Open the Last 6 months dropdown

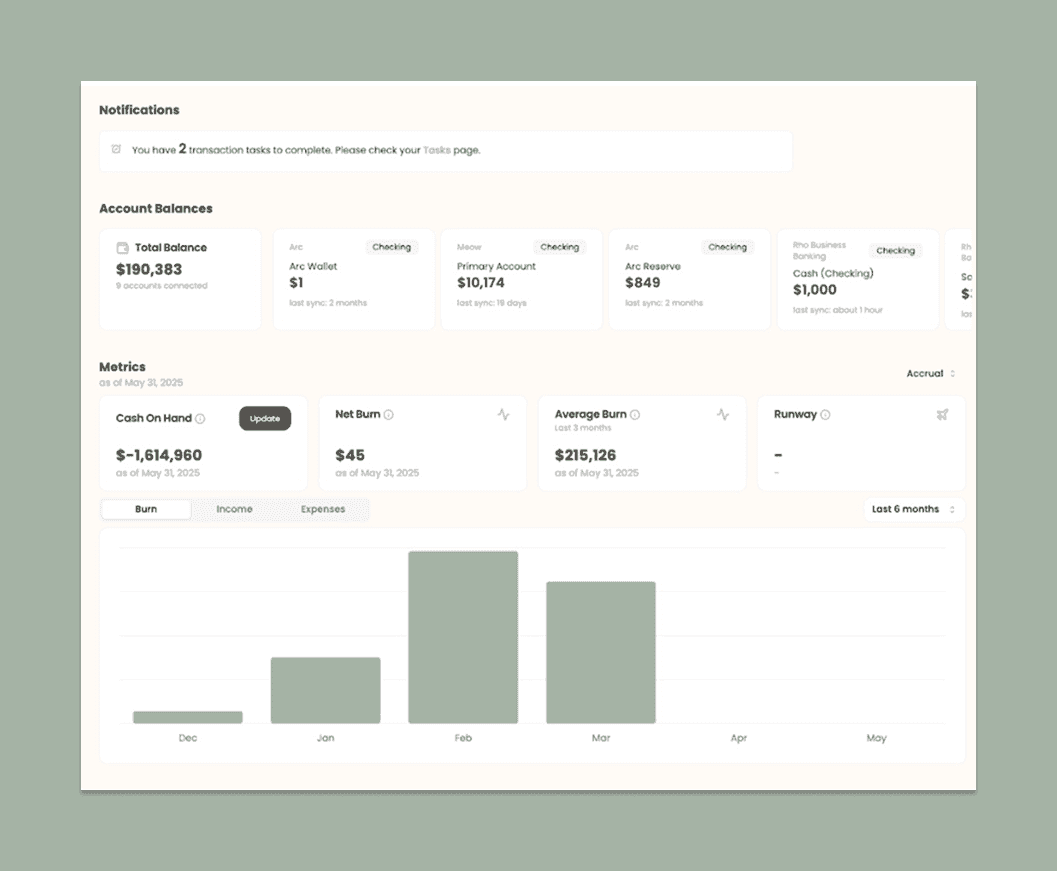click(x=911, y=509)
